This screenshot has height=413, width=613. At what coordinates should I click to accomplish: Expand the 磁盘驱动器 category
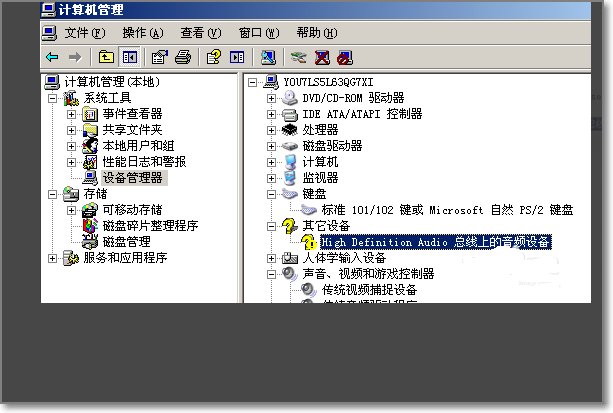271,146
